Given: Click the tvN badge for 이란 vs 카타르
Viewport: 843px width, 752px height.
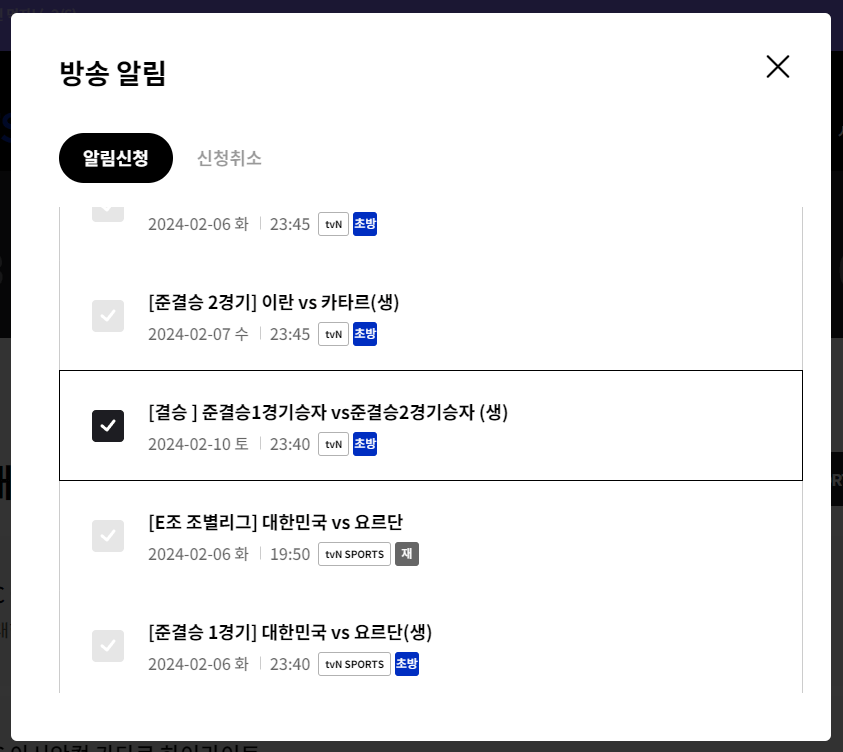Looking at the screenshot, I should pos(333,334).
